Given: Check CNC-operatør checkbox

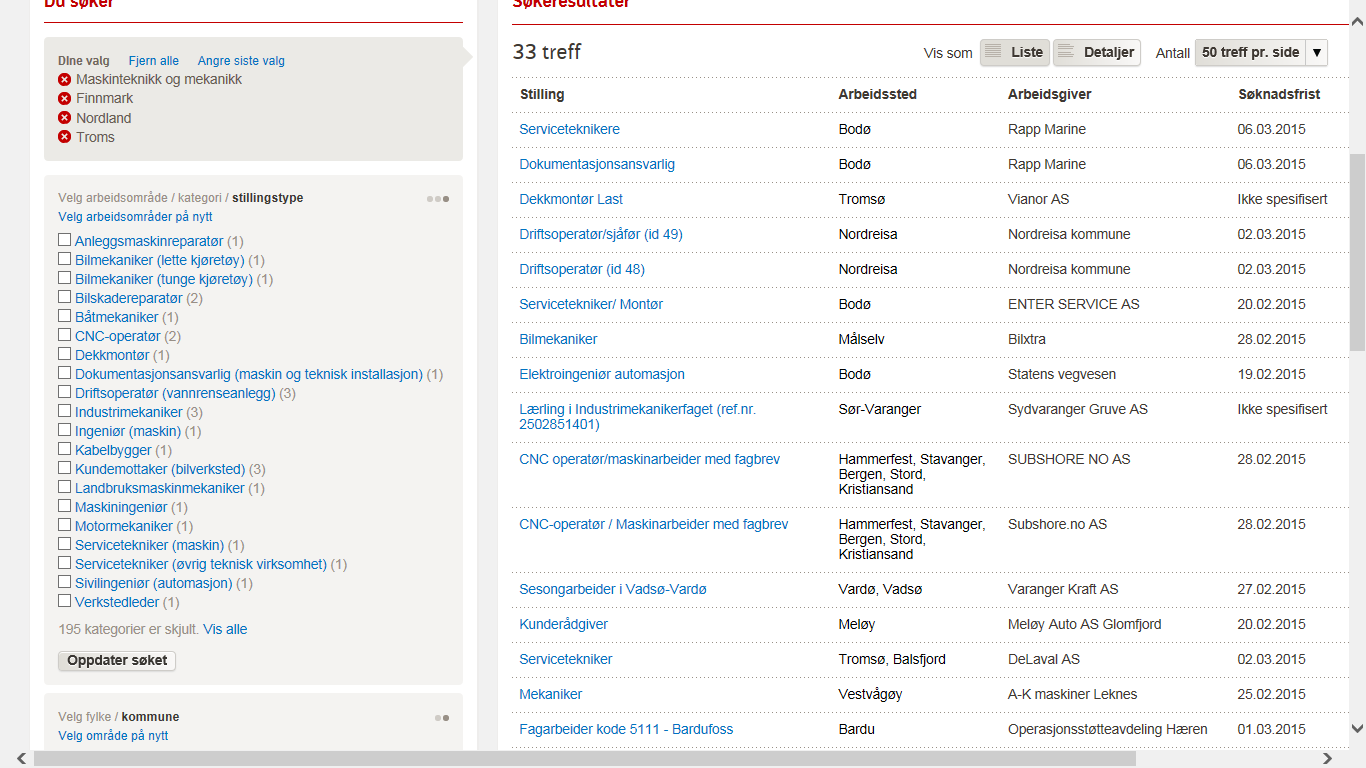Looking at the screenshot, I should 65,335.
